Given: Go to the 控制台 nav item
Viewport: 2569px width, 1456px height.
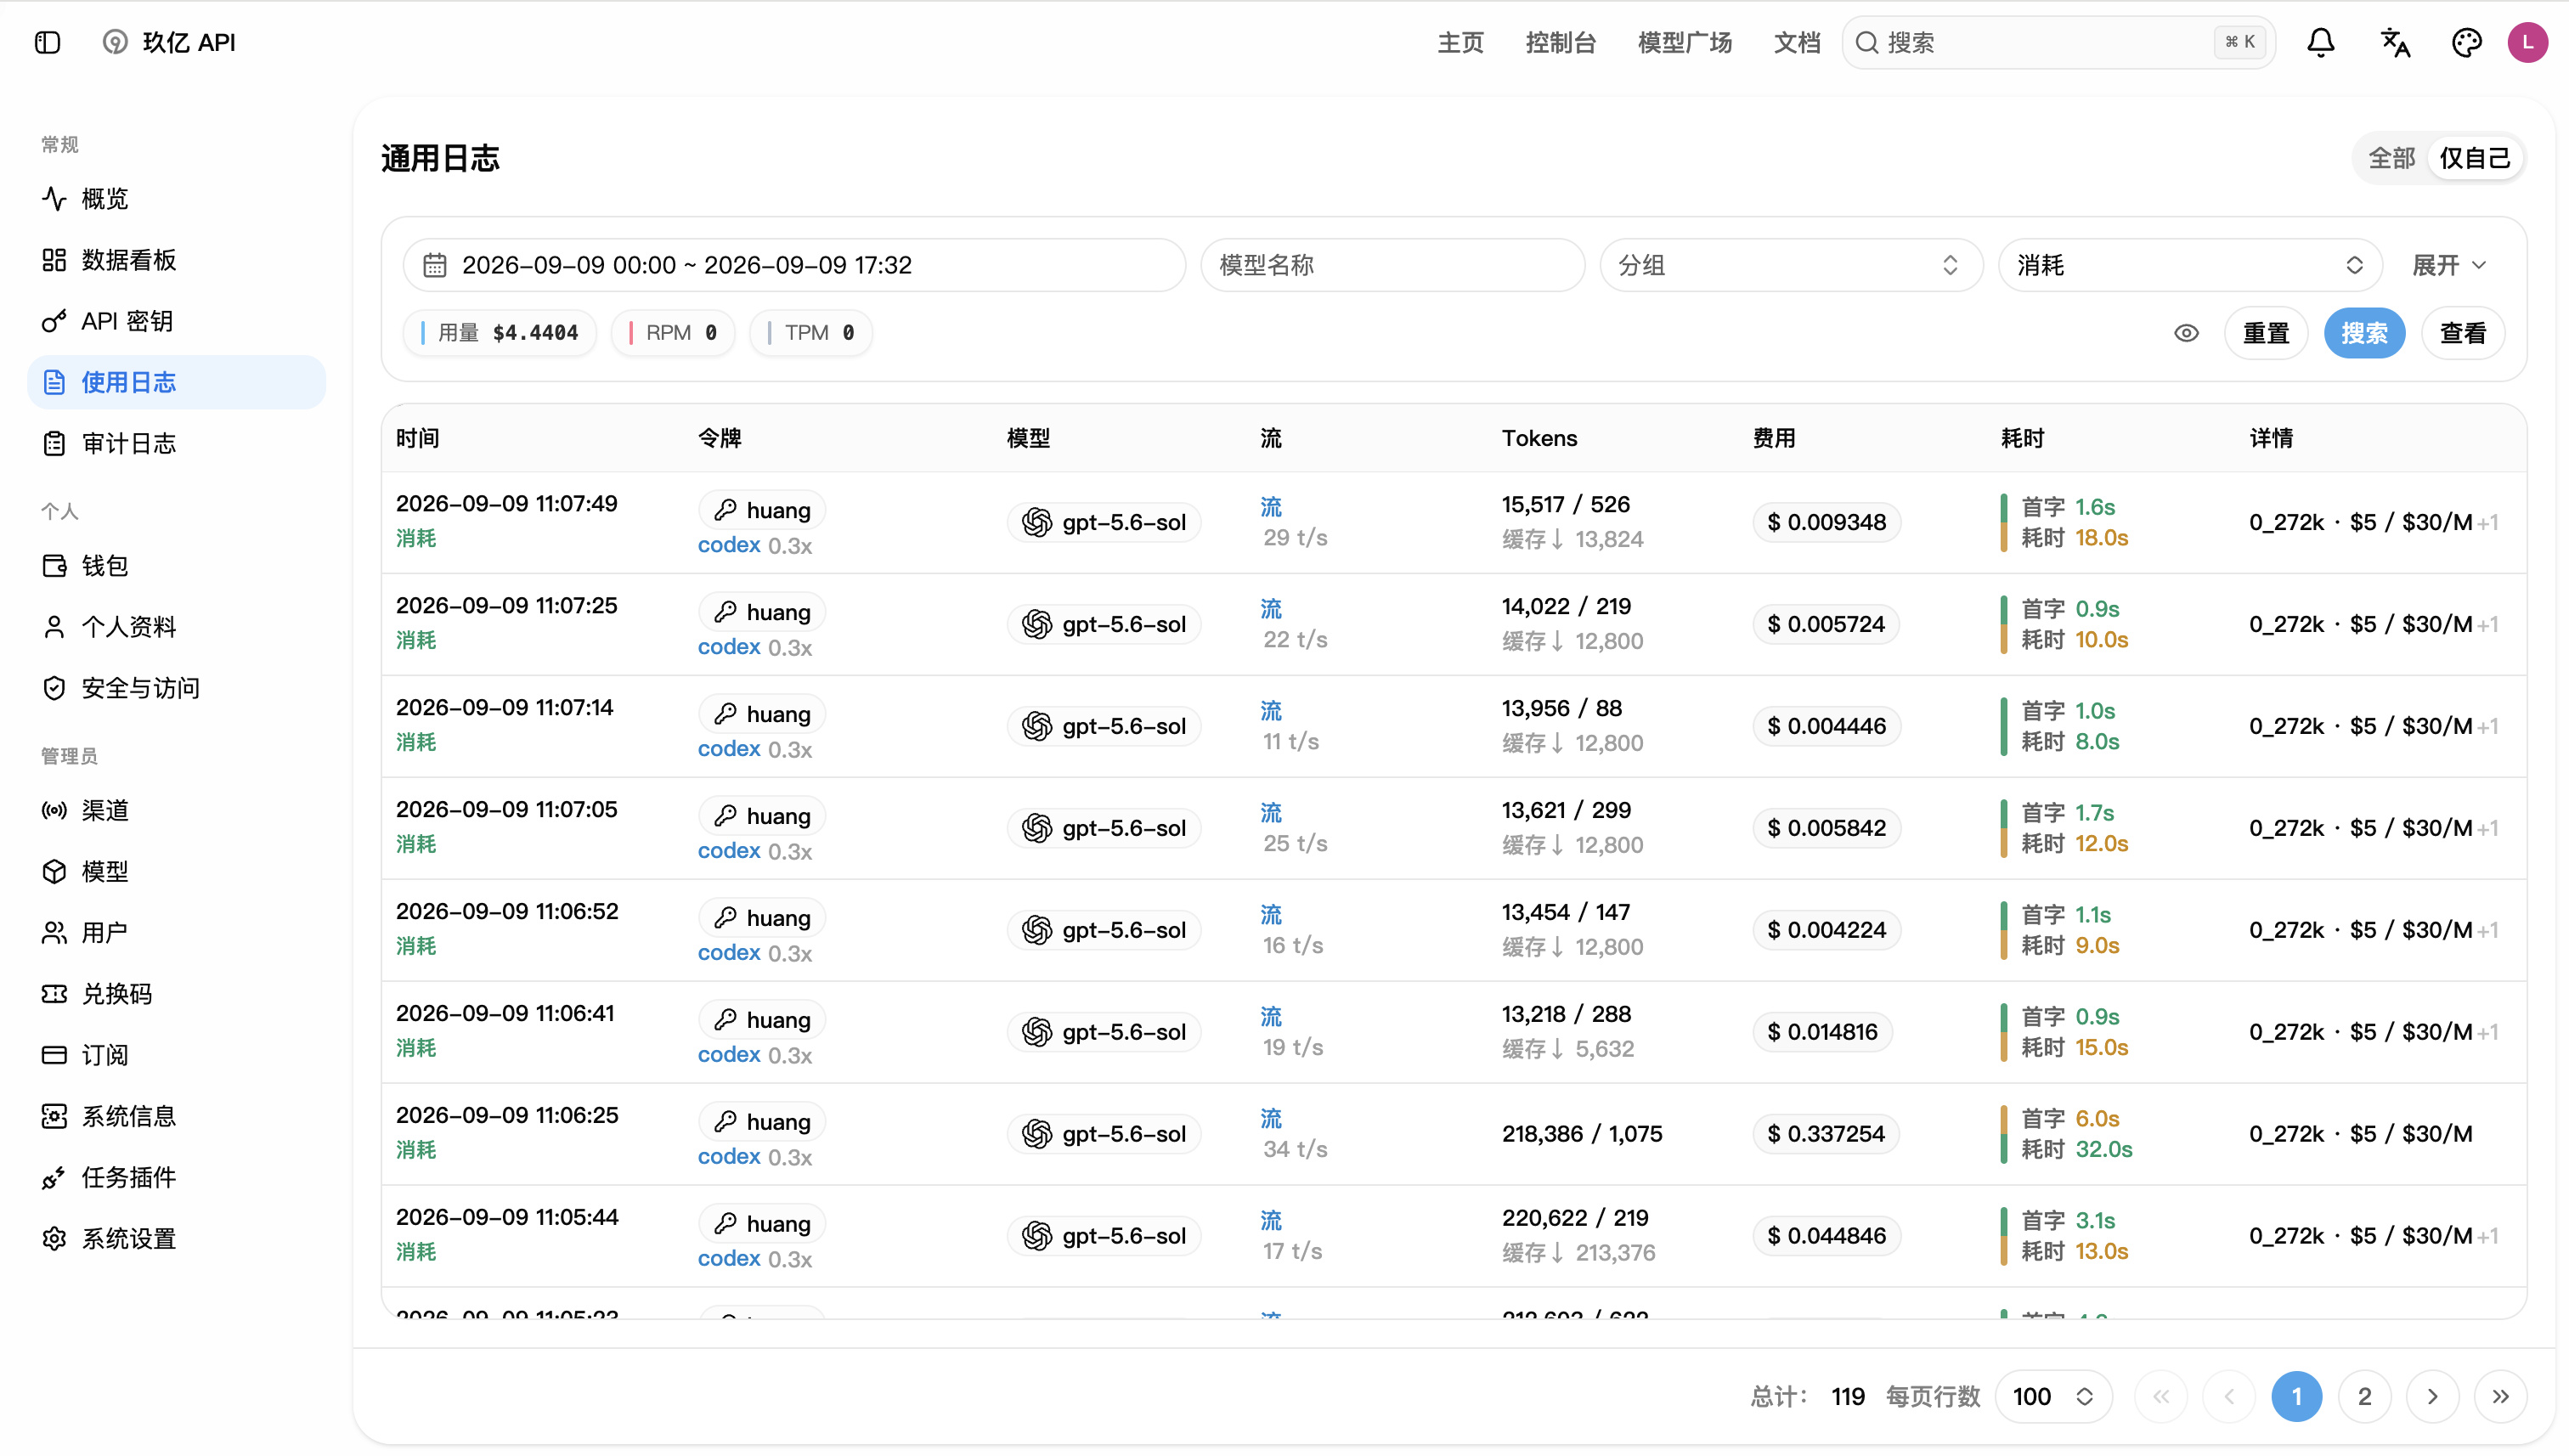Looking at the screenshot, I should [1560, 42].
